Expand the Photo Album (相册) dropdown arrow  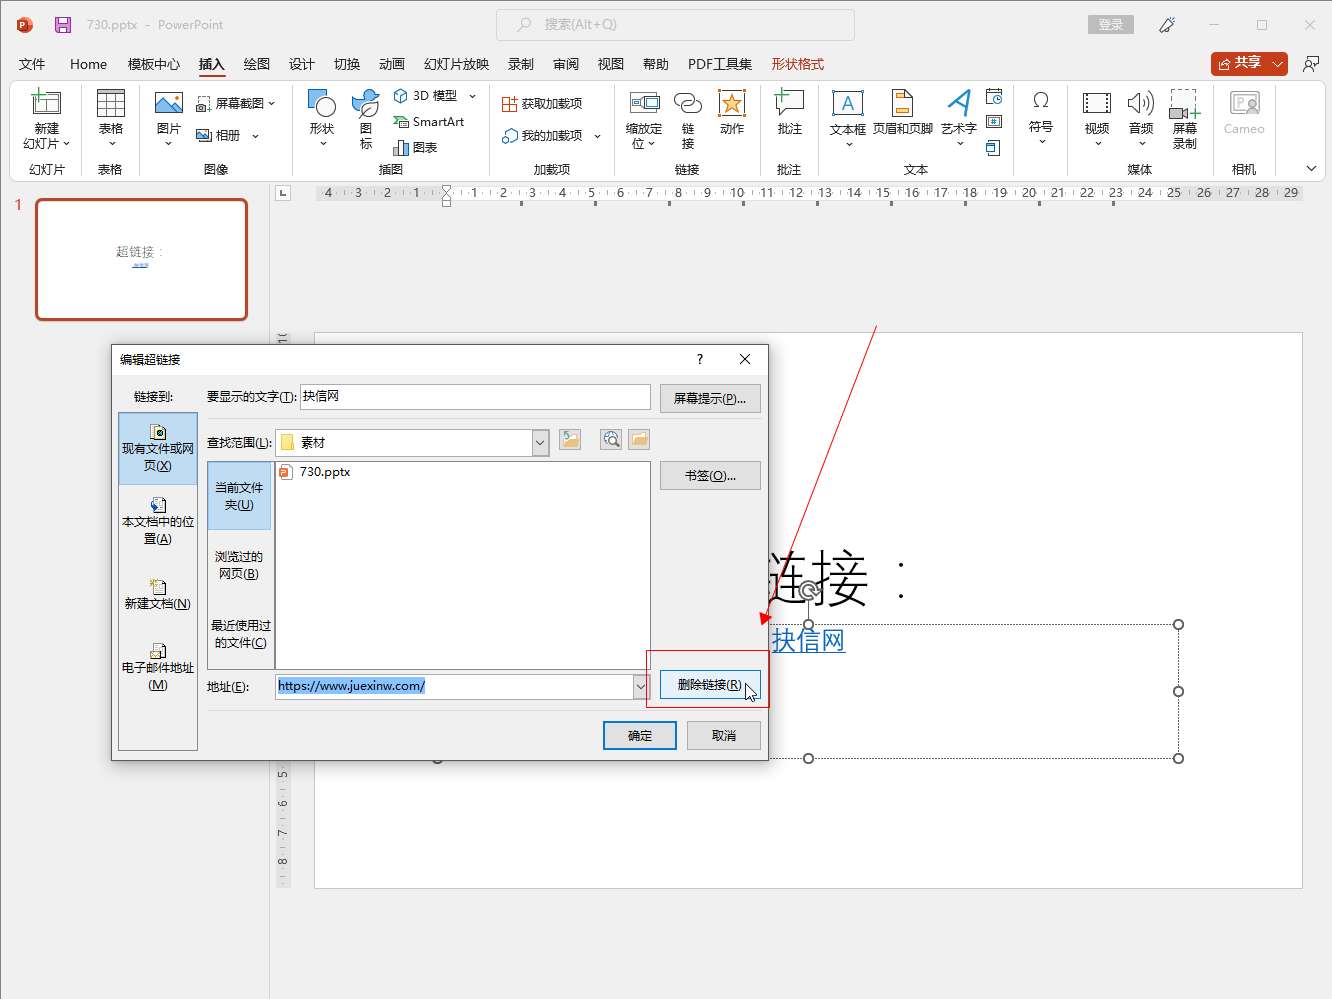[x=255, y=135]
